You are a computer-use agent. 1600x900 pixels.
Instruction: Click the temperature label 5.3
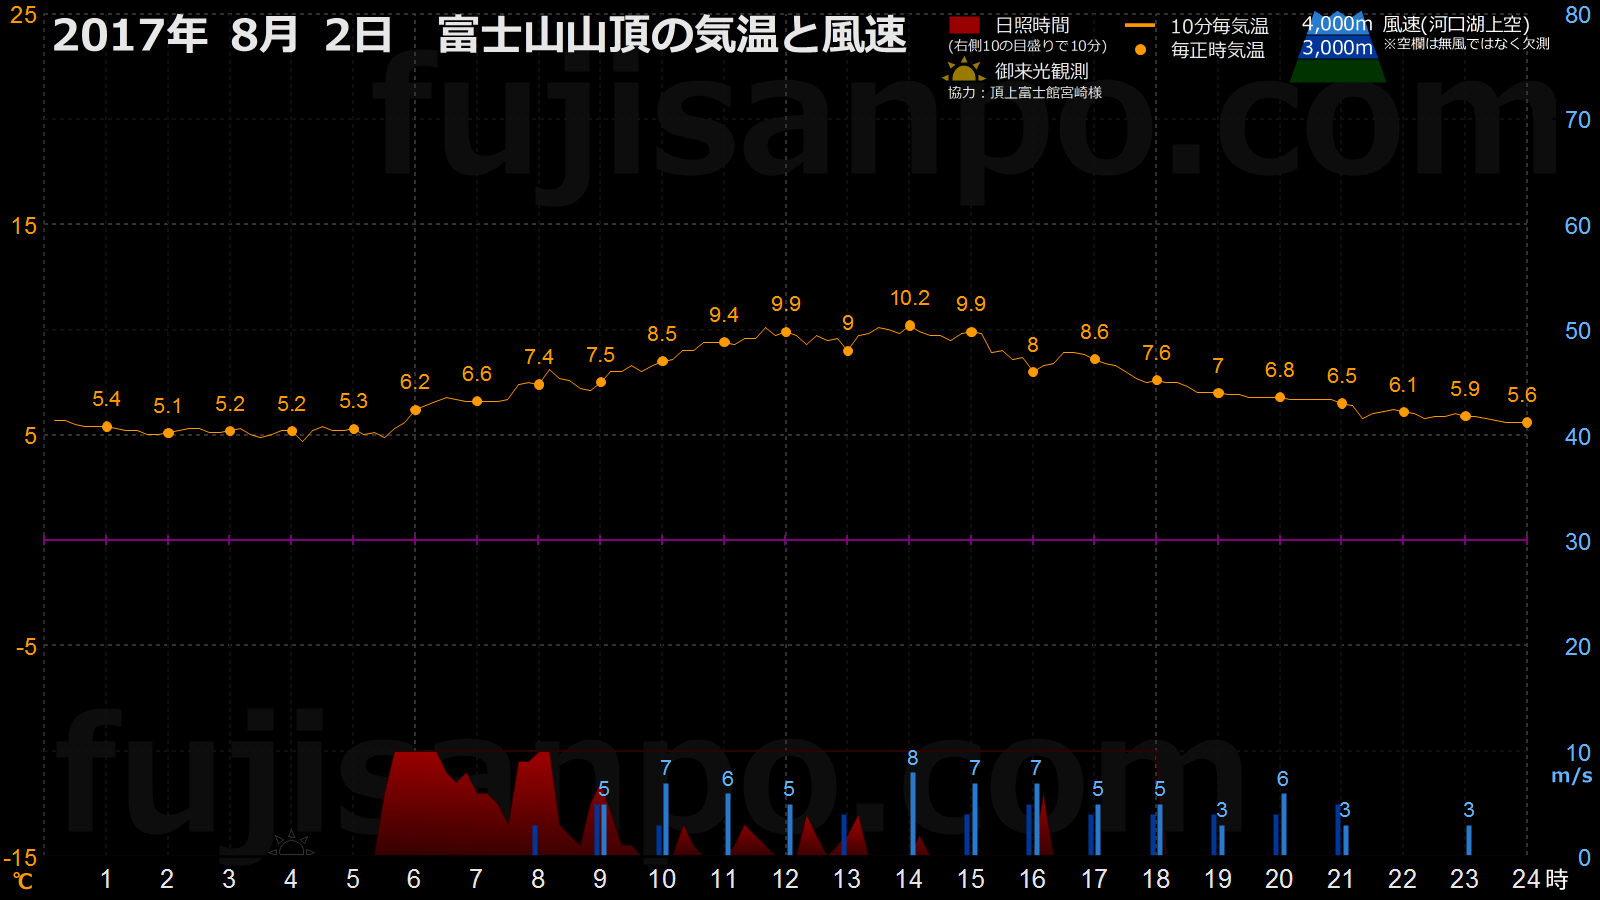(353, 401)
